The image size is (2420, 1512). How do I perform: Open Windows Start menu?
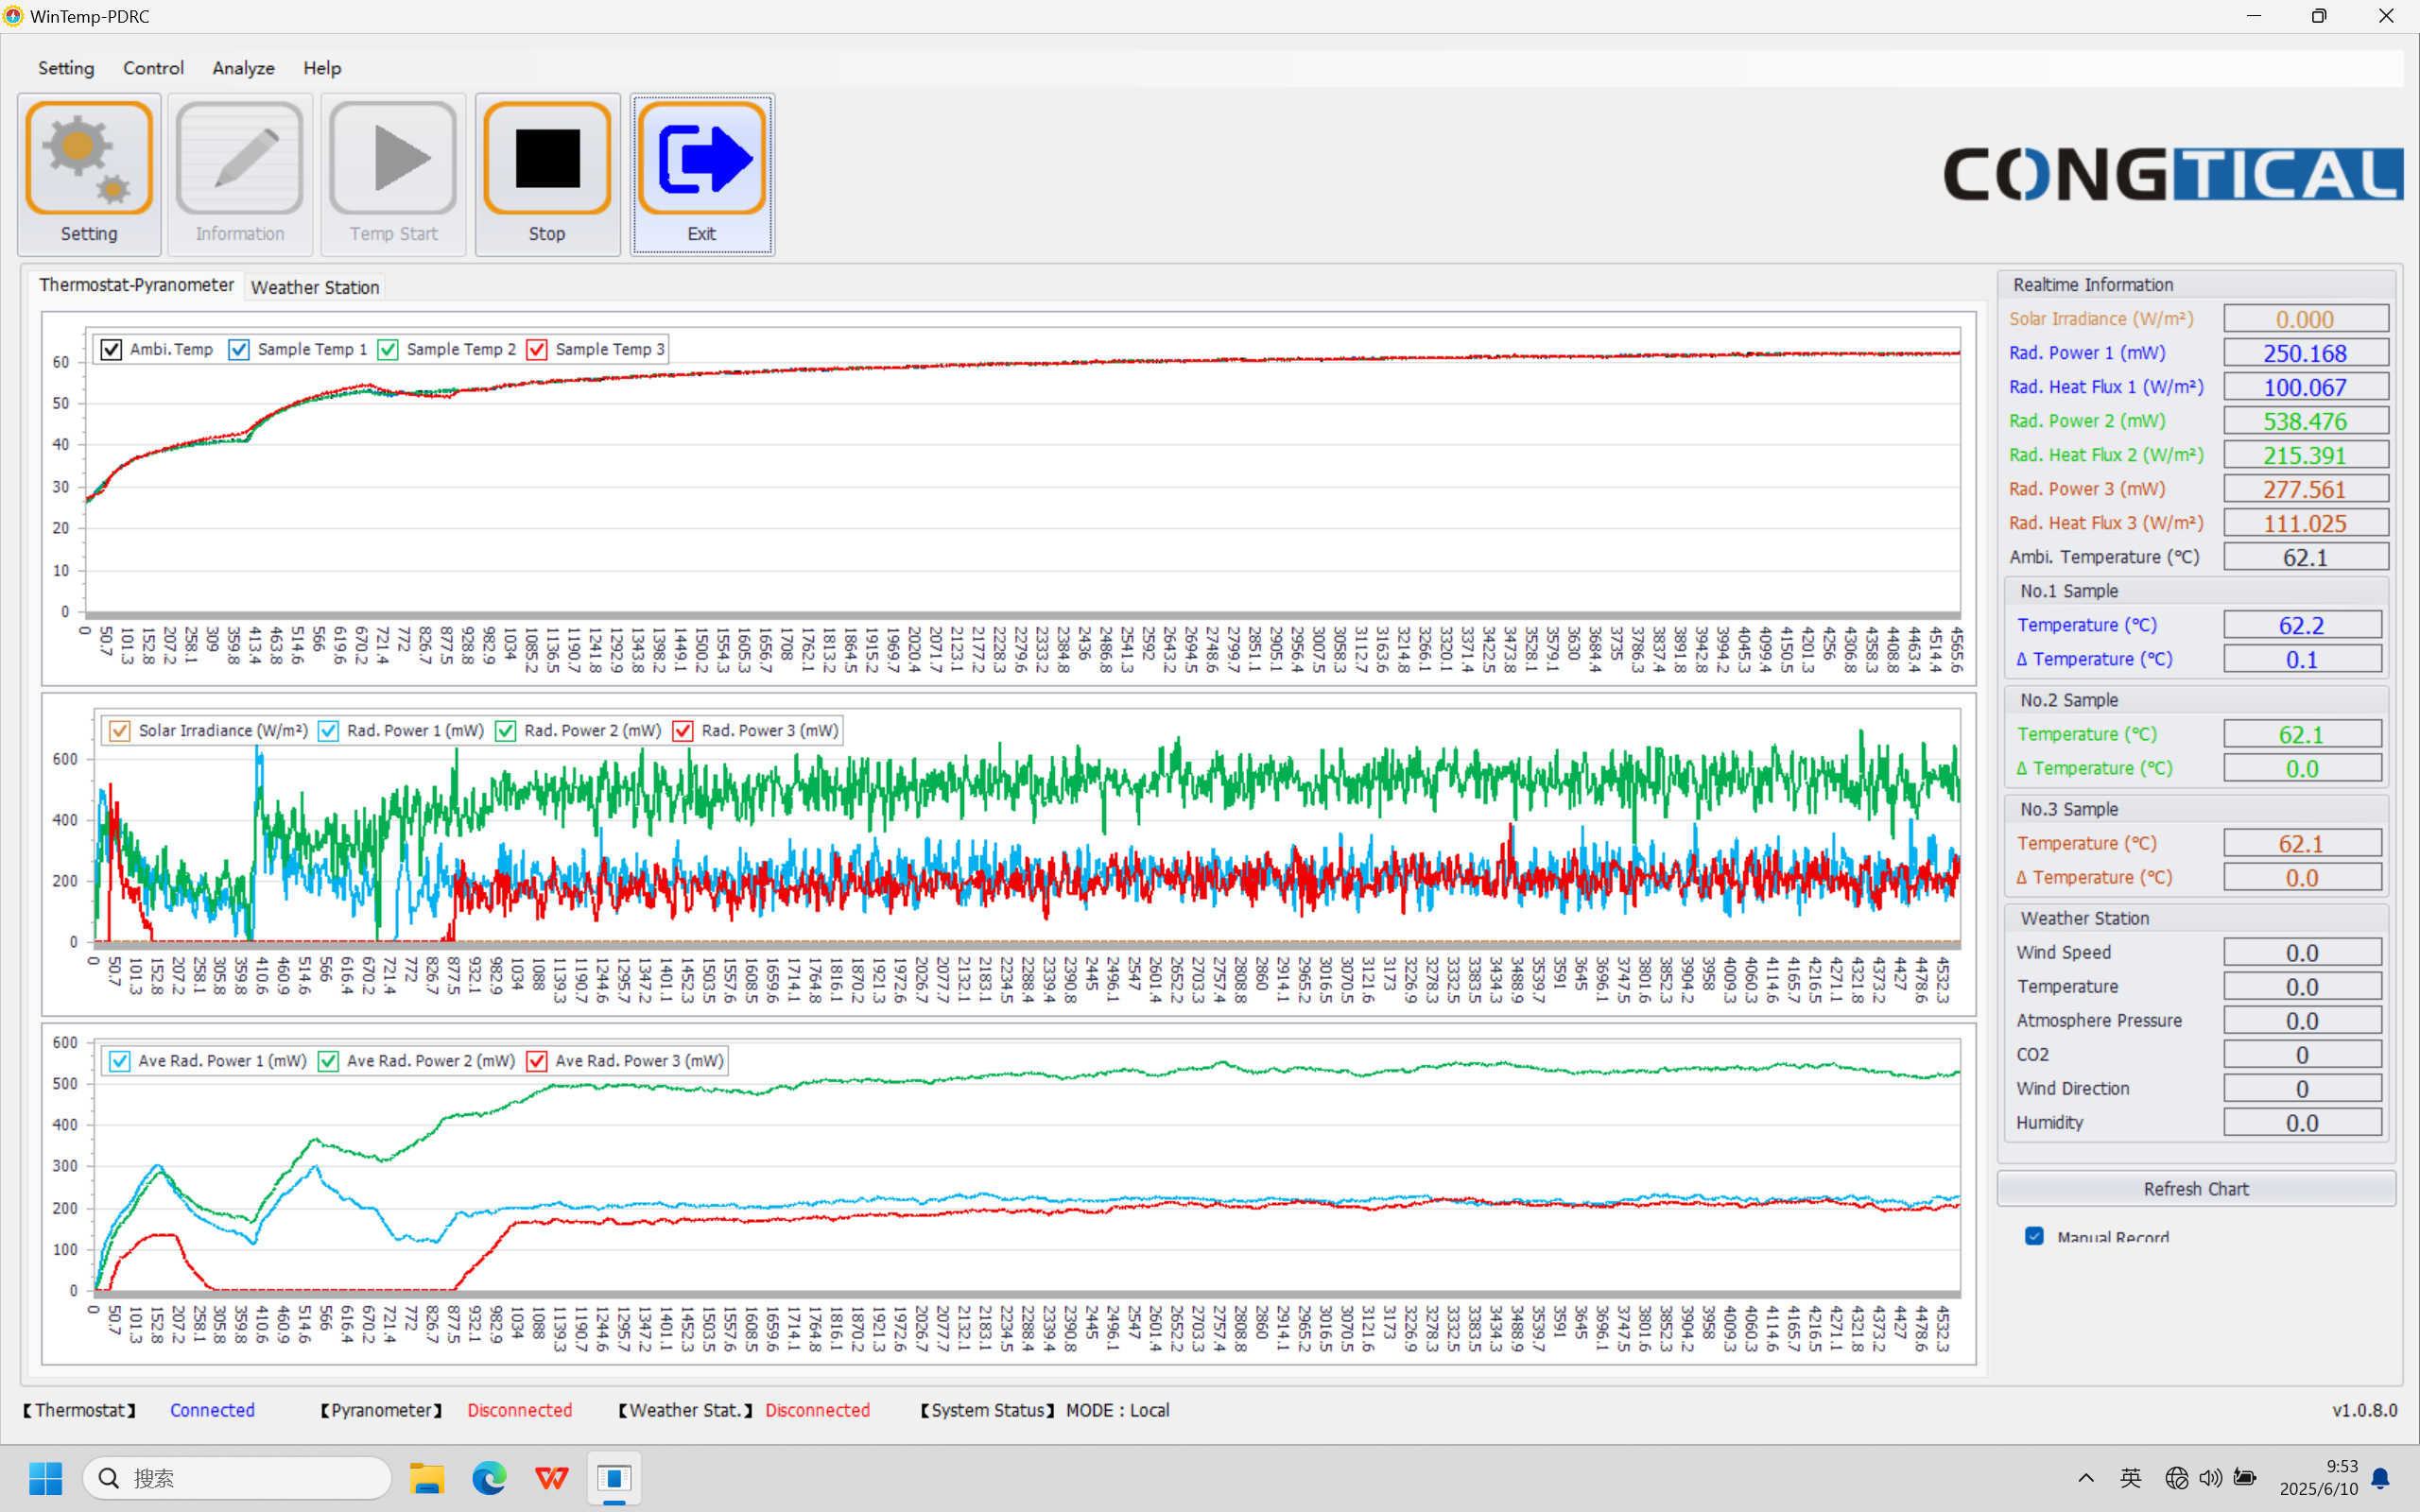(45, 1478)
